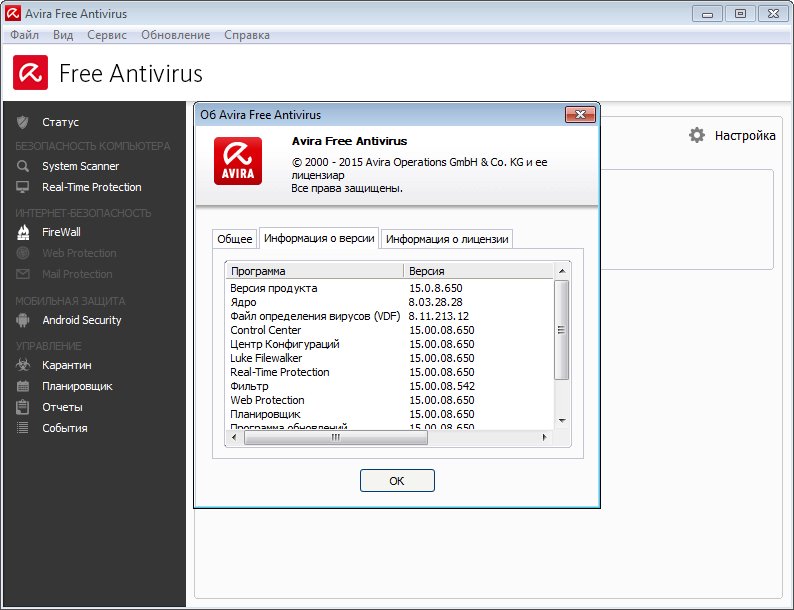Click the Web Protection globe icon
The height and width of the screenshot is (610, 794).
[23, 253]
